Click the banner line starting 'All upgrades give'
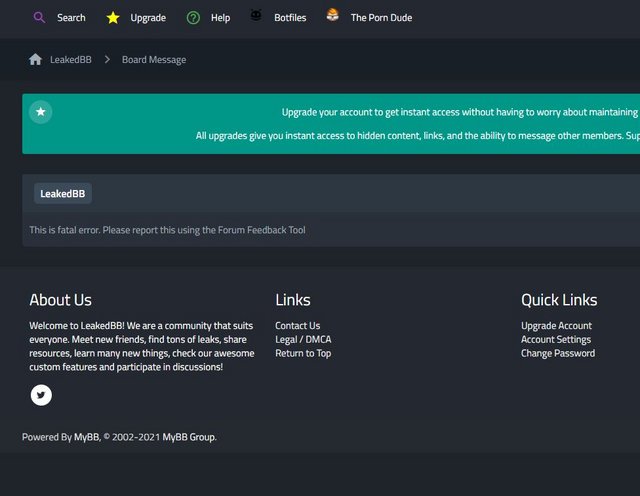 [x=418, y=135]
